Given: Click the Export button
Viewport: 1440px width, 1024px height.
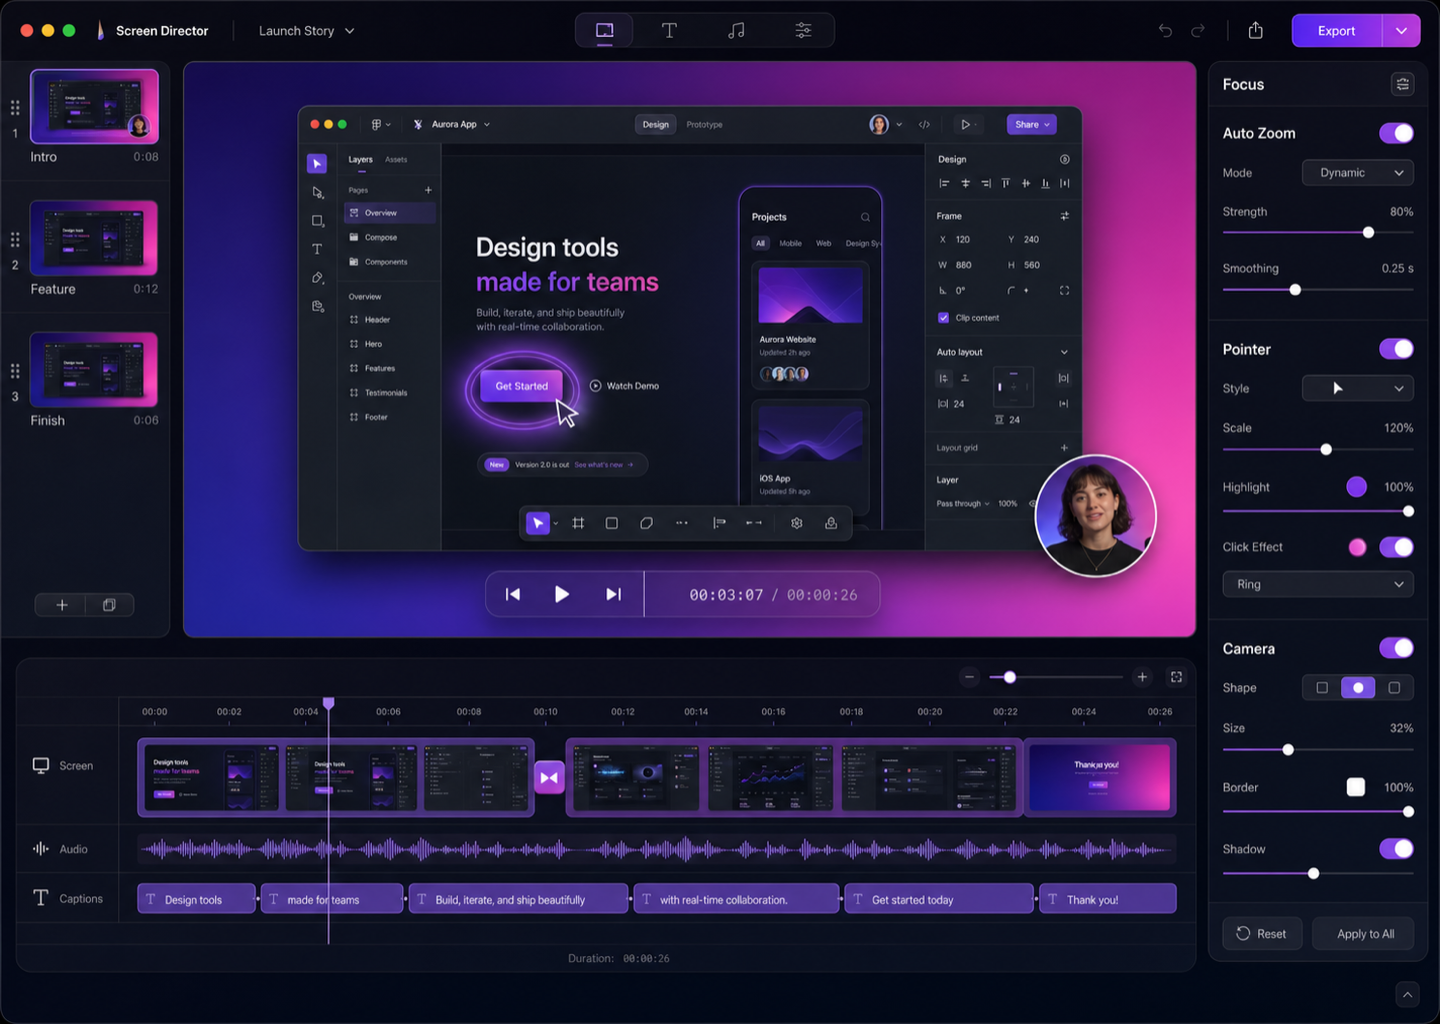Looking at the screenshot, I should point(1336,31).
